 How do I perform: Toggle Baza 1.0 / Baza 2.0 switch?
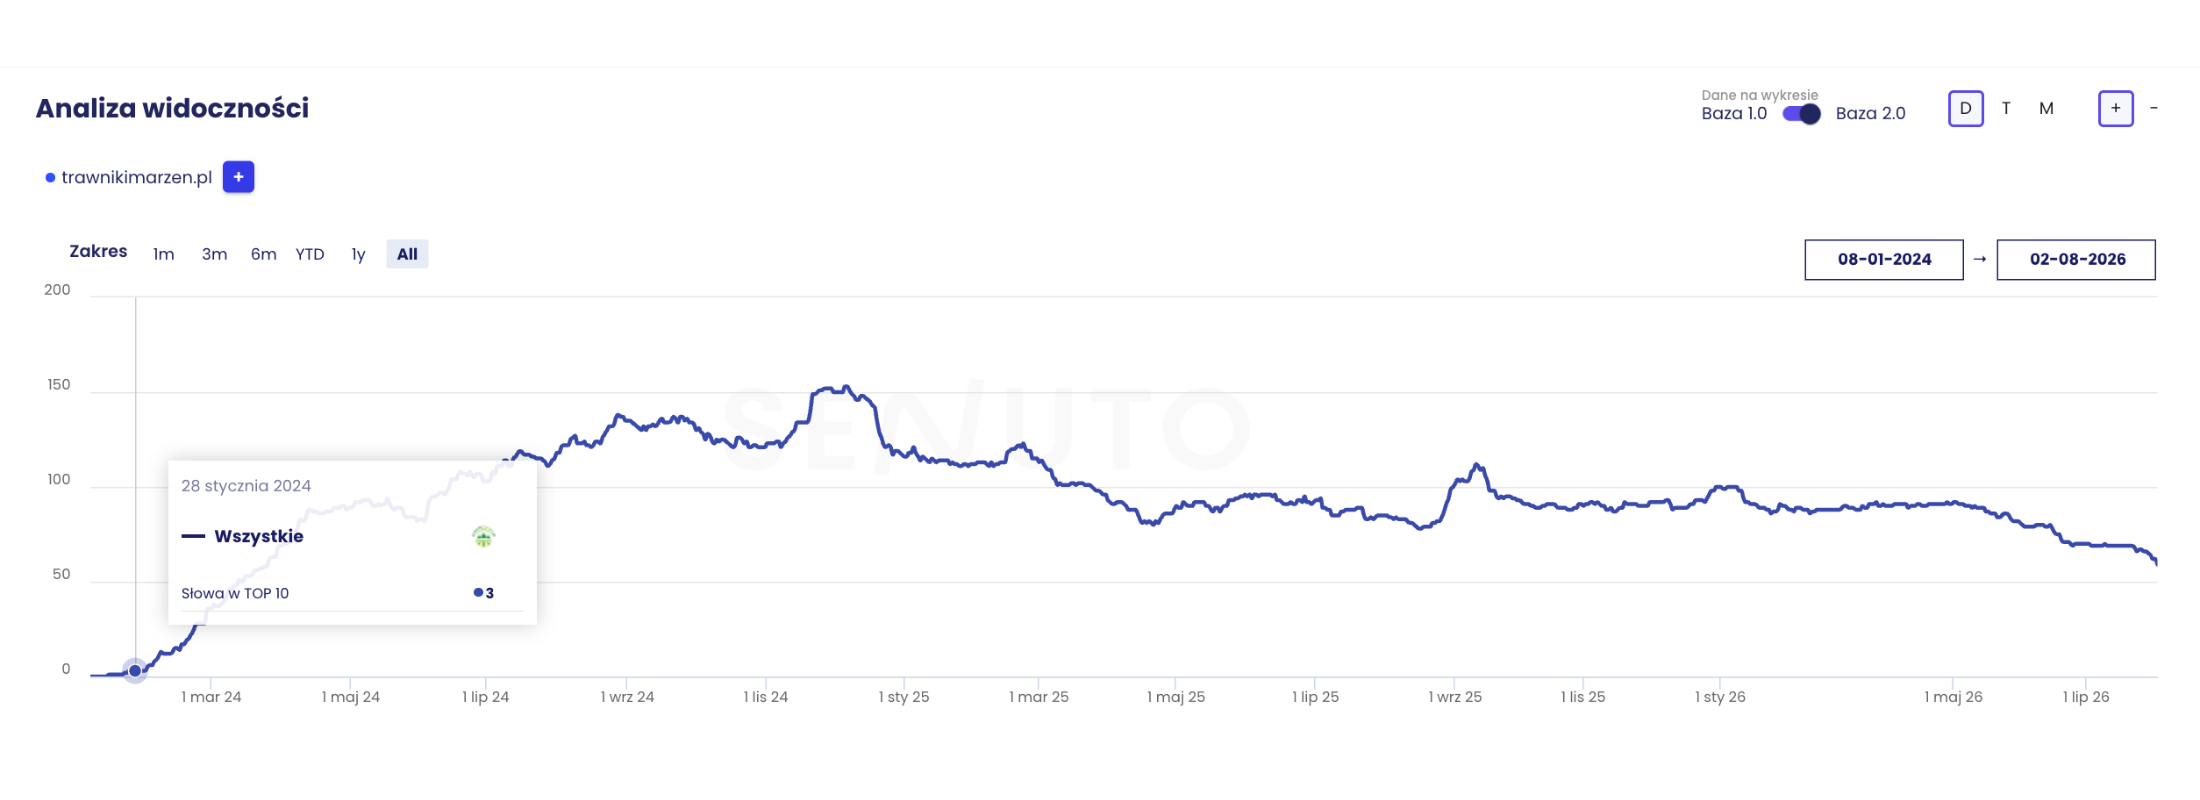[x=1802, y=114]
